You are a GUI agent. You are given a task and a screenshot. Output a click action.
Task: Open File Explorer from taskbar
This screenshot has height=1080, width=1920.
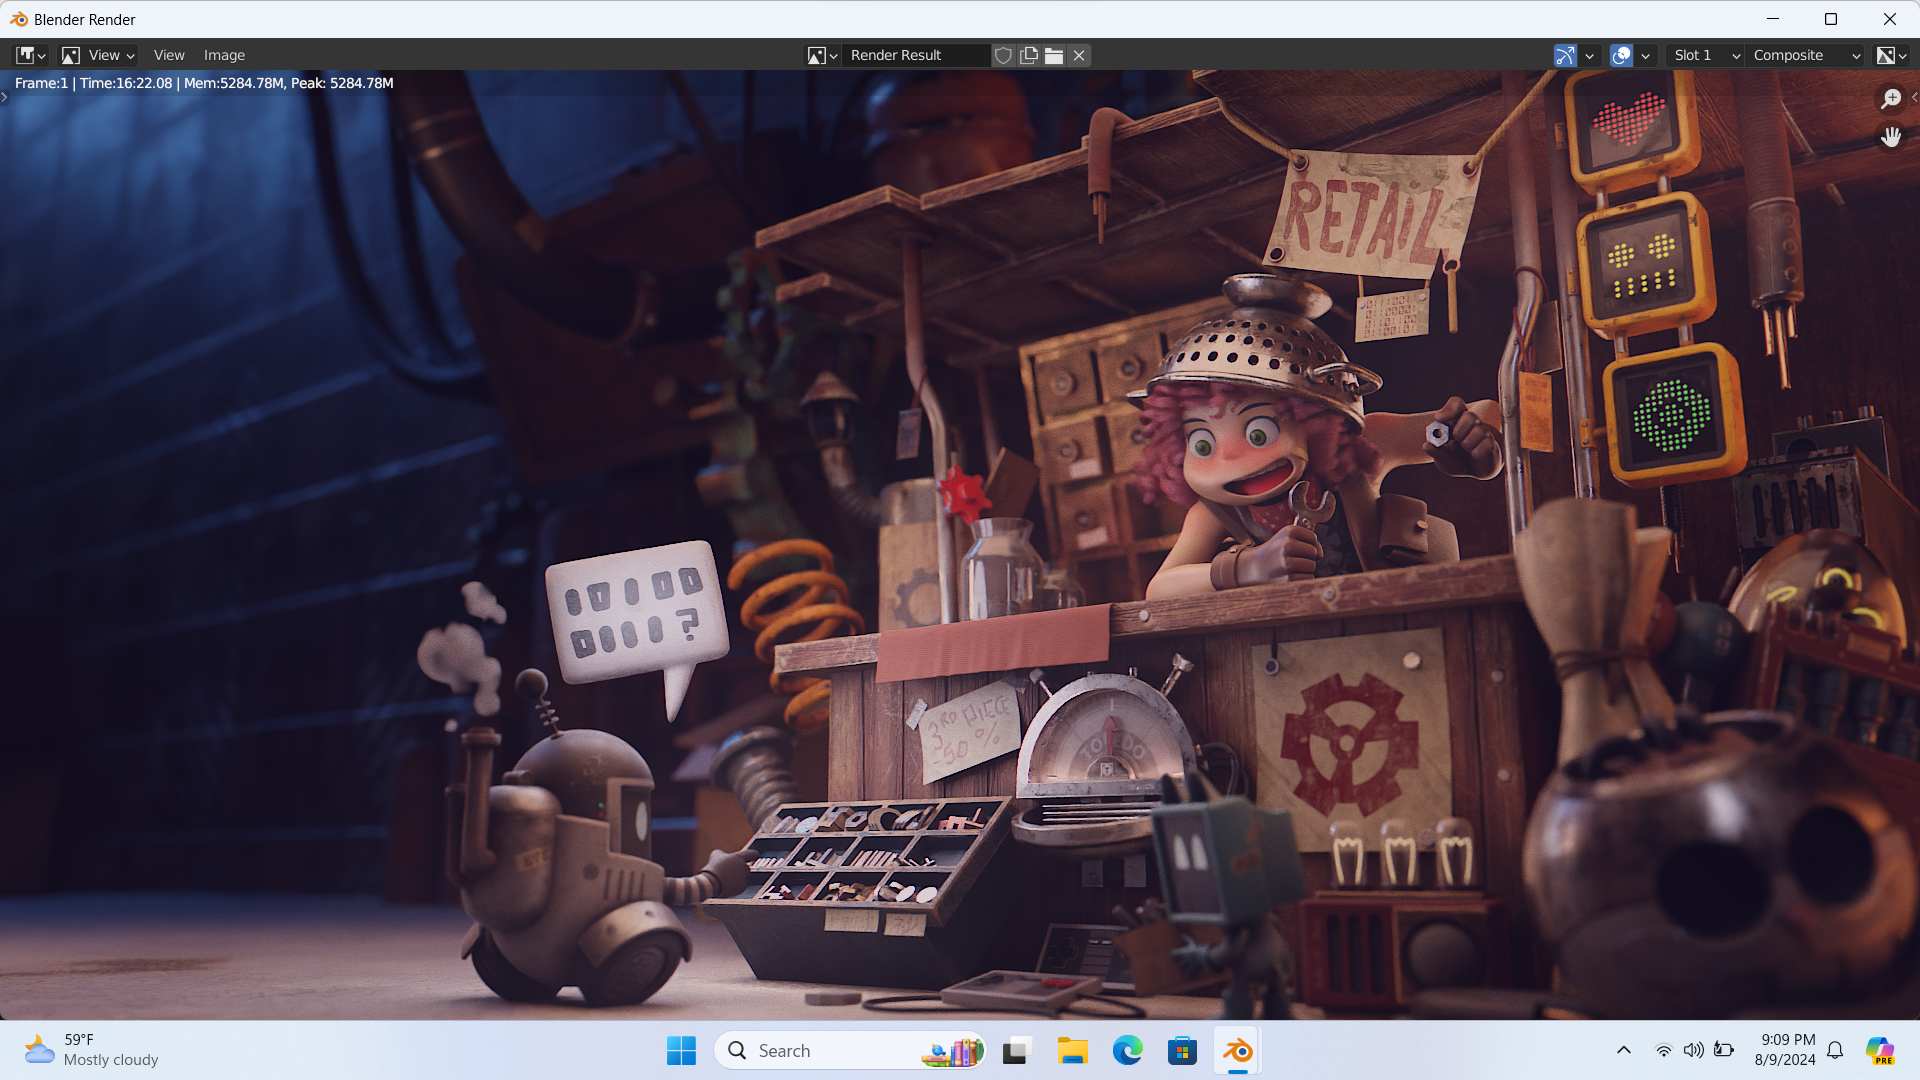pyautogui.click(x=1072, y=1051)
